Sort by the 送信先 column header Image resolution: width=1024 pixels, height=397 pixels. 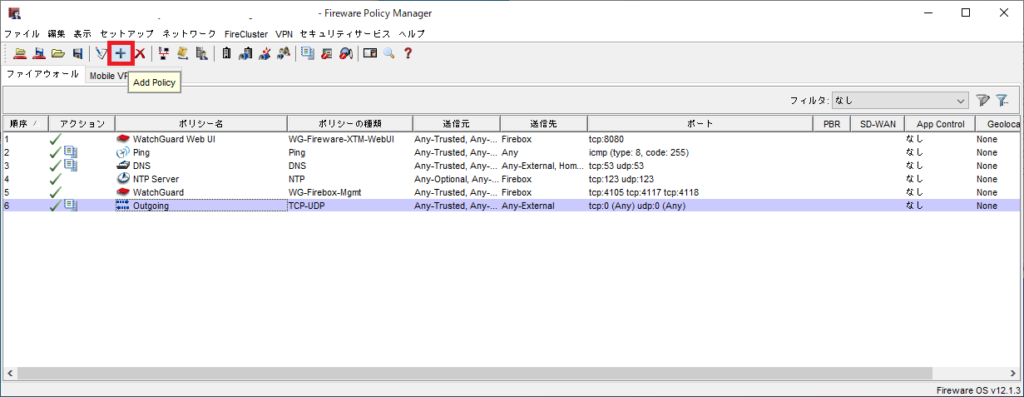pyautogui.click(x=544, y=123)
